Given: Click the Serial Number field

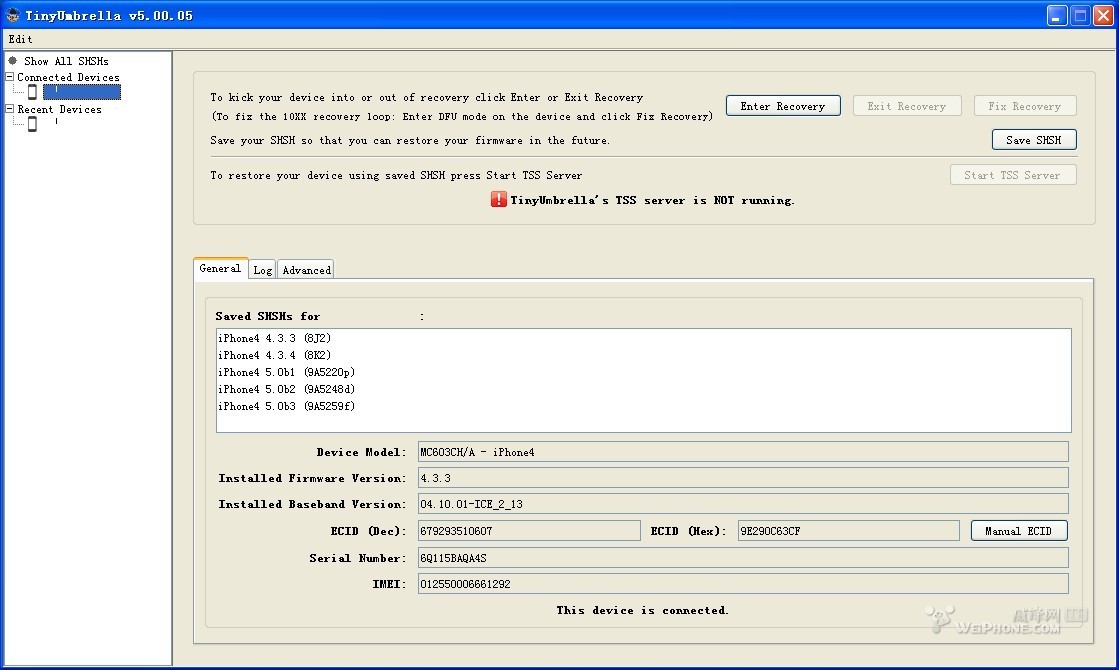Looking at the screenshot, I should 743,558.
